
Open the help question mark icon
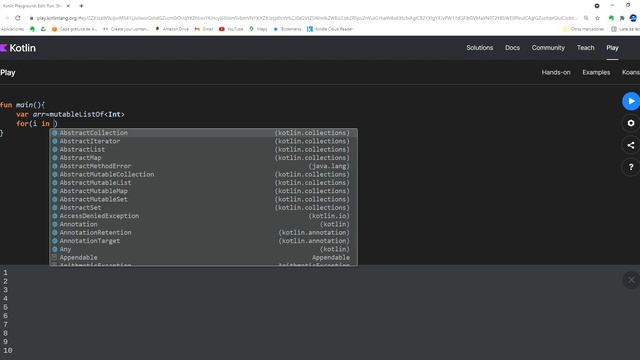point(631,167)
